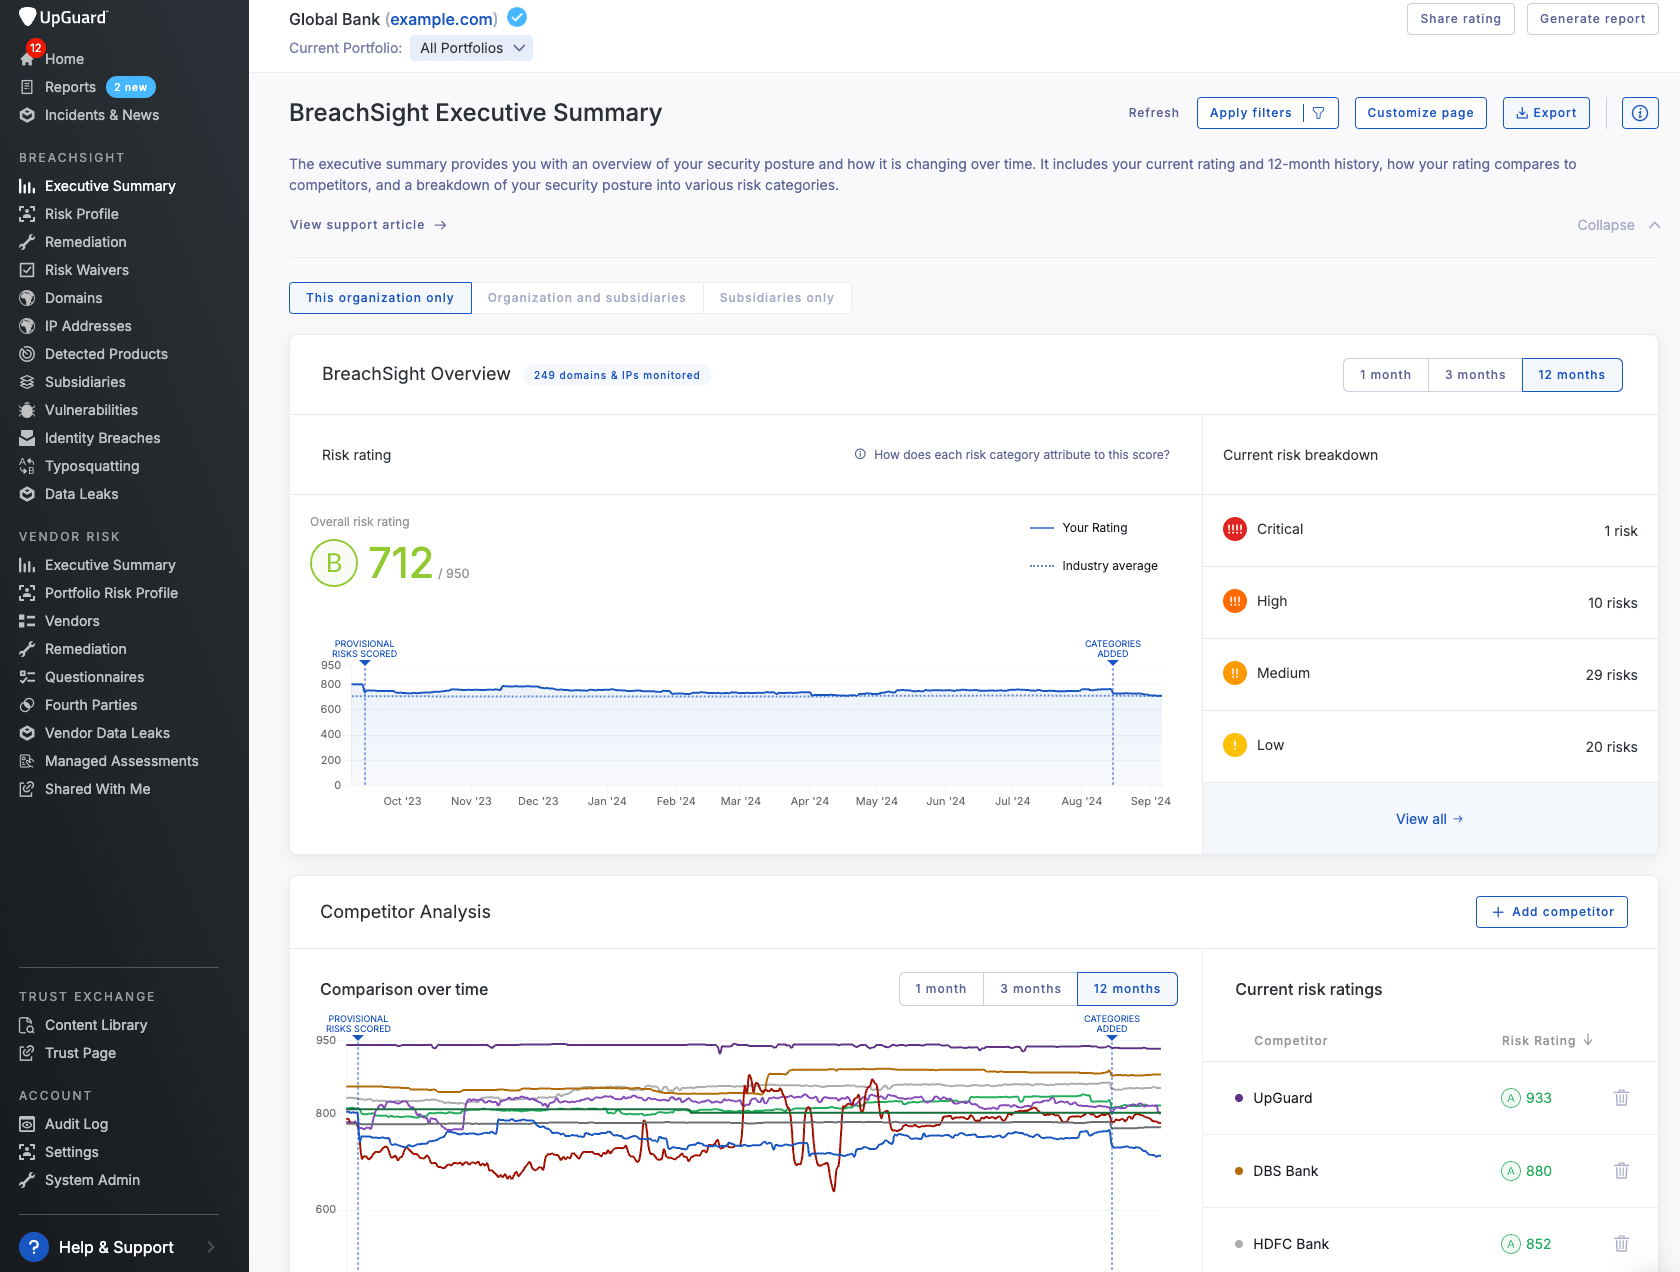The height and width of the screenshot is (1272, 1680).
Task: Set Comparison over time to 12 months
Action: [1127, 989]
